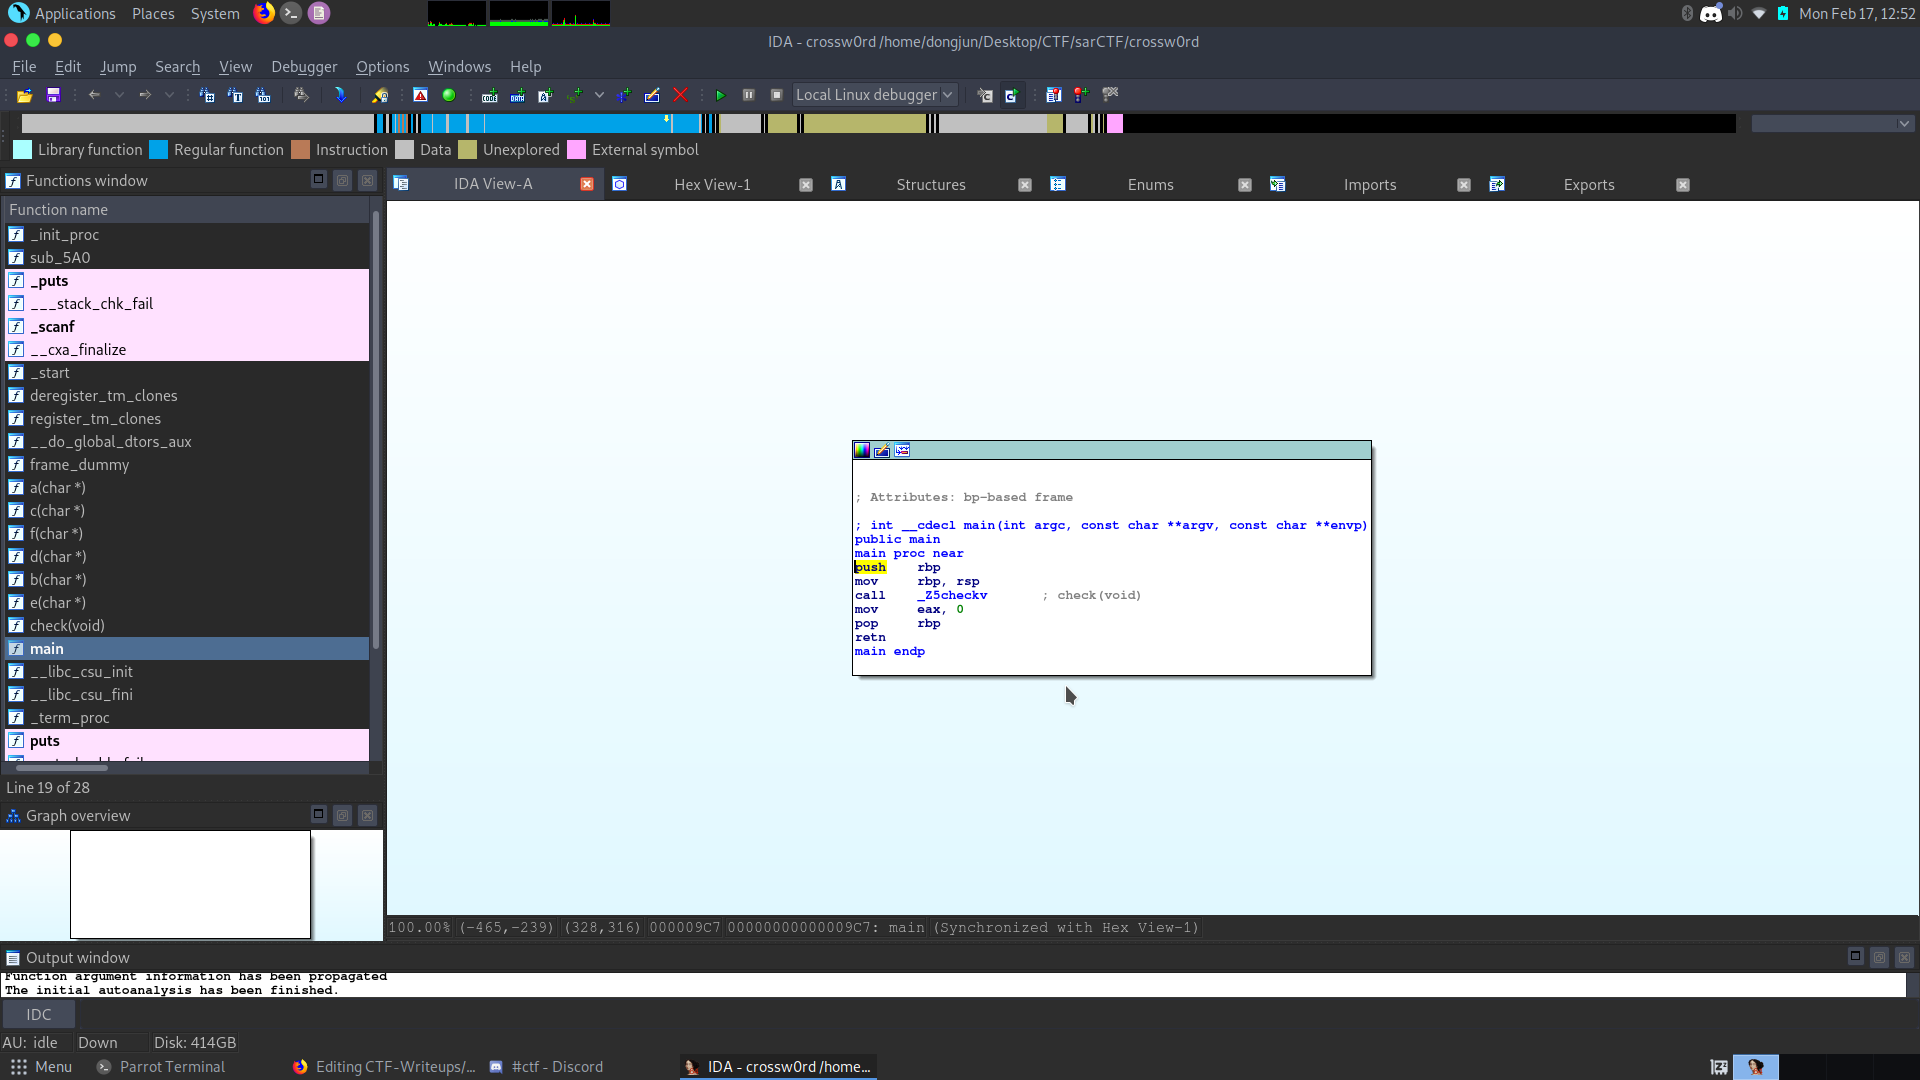This screenshot has height=1080, width=1920.
Task: Float the Functions window panel
Action: (x=342, y=180)
